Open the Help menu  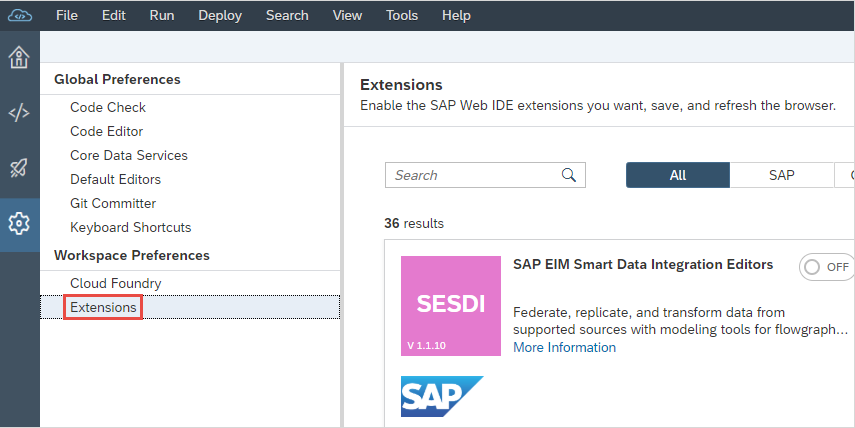(x=456, y=15)
